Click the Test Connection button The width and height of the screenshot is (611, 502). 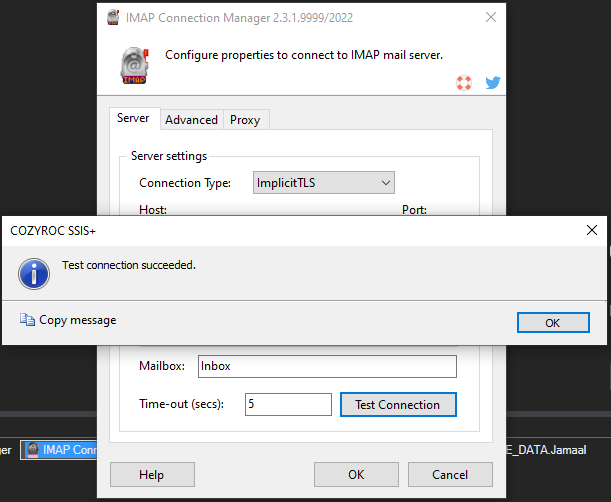click(x=397, y=405)
